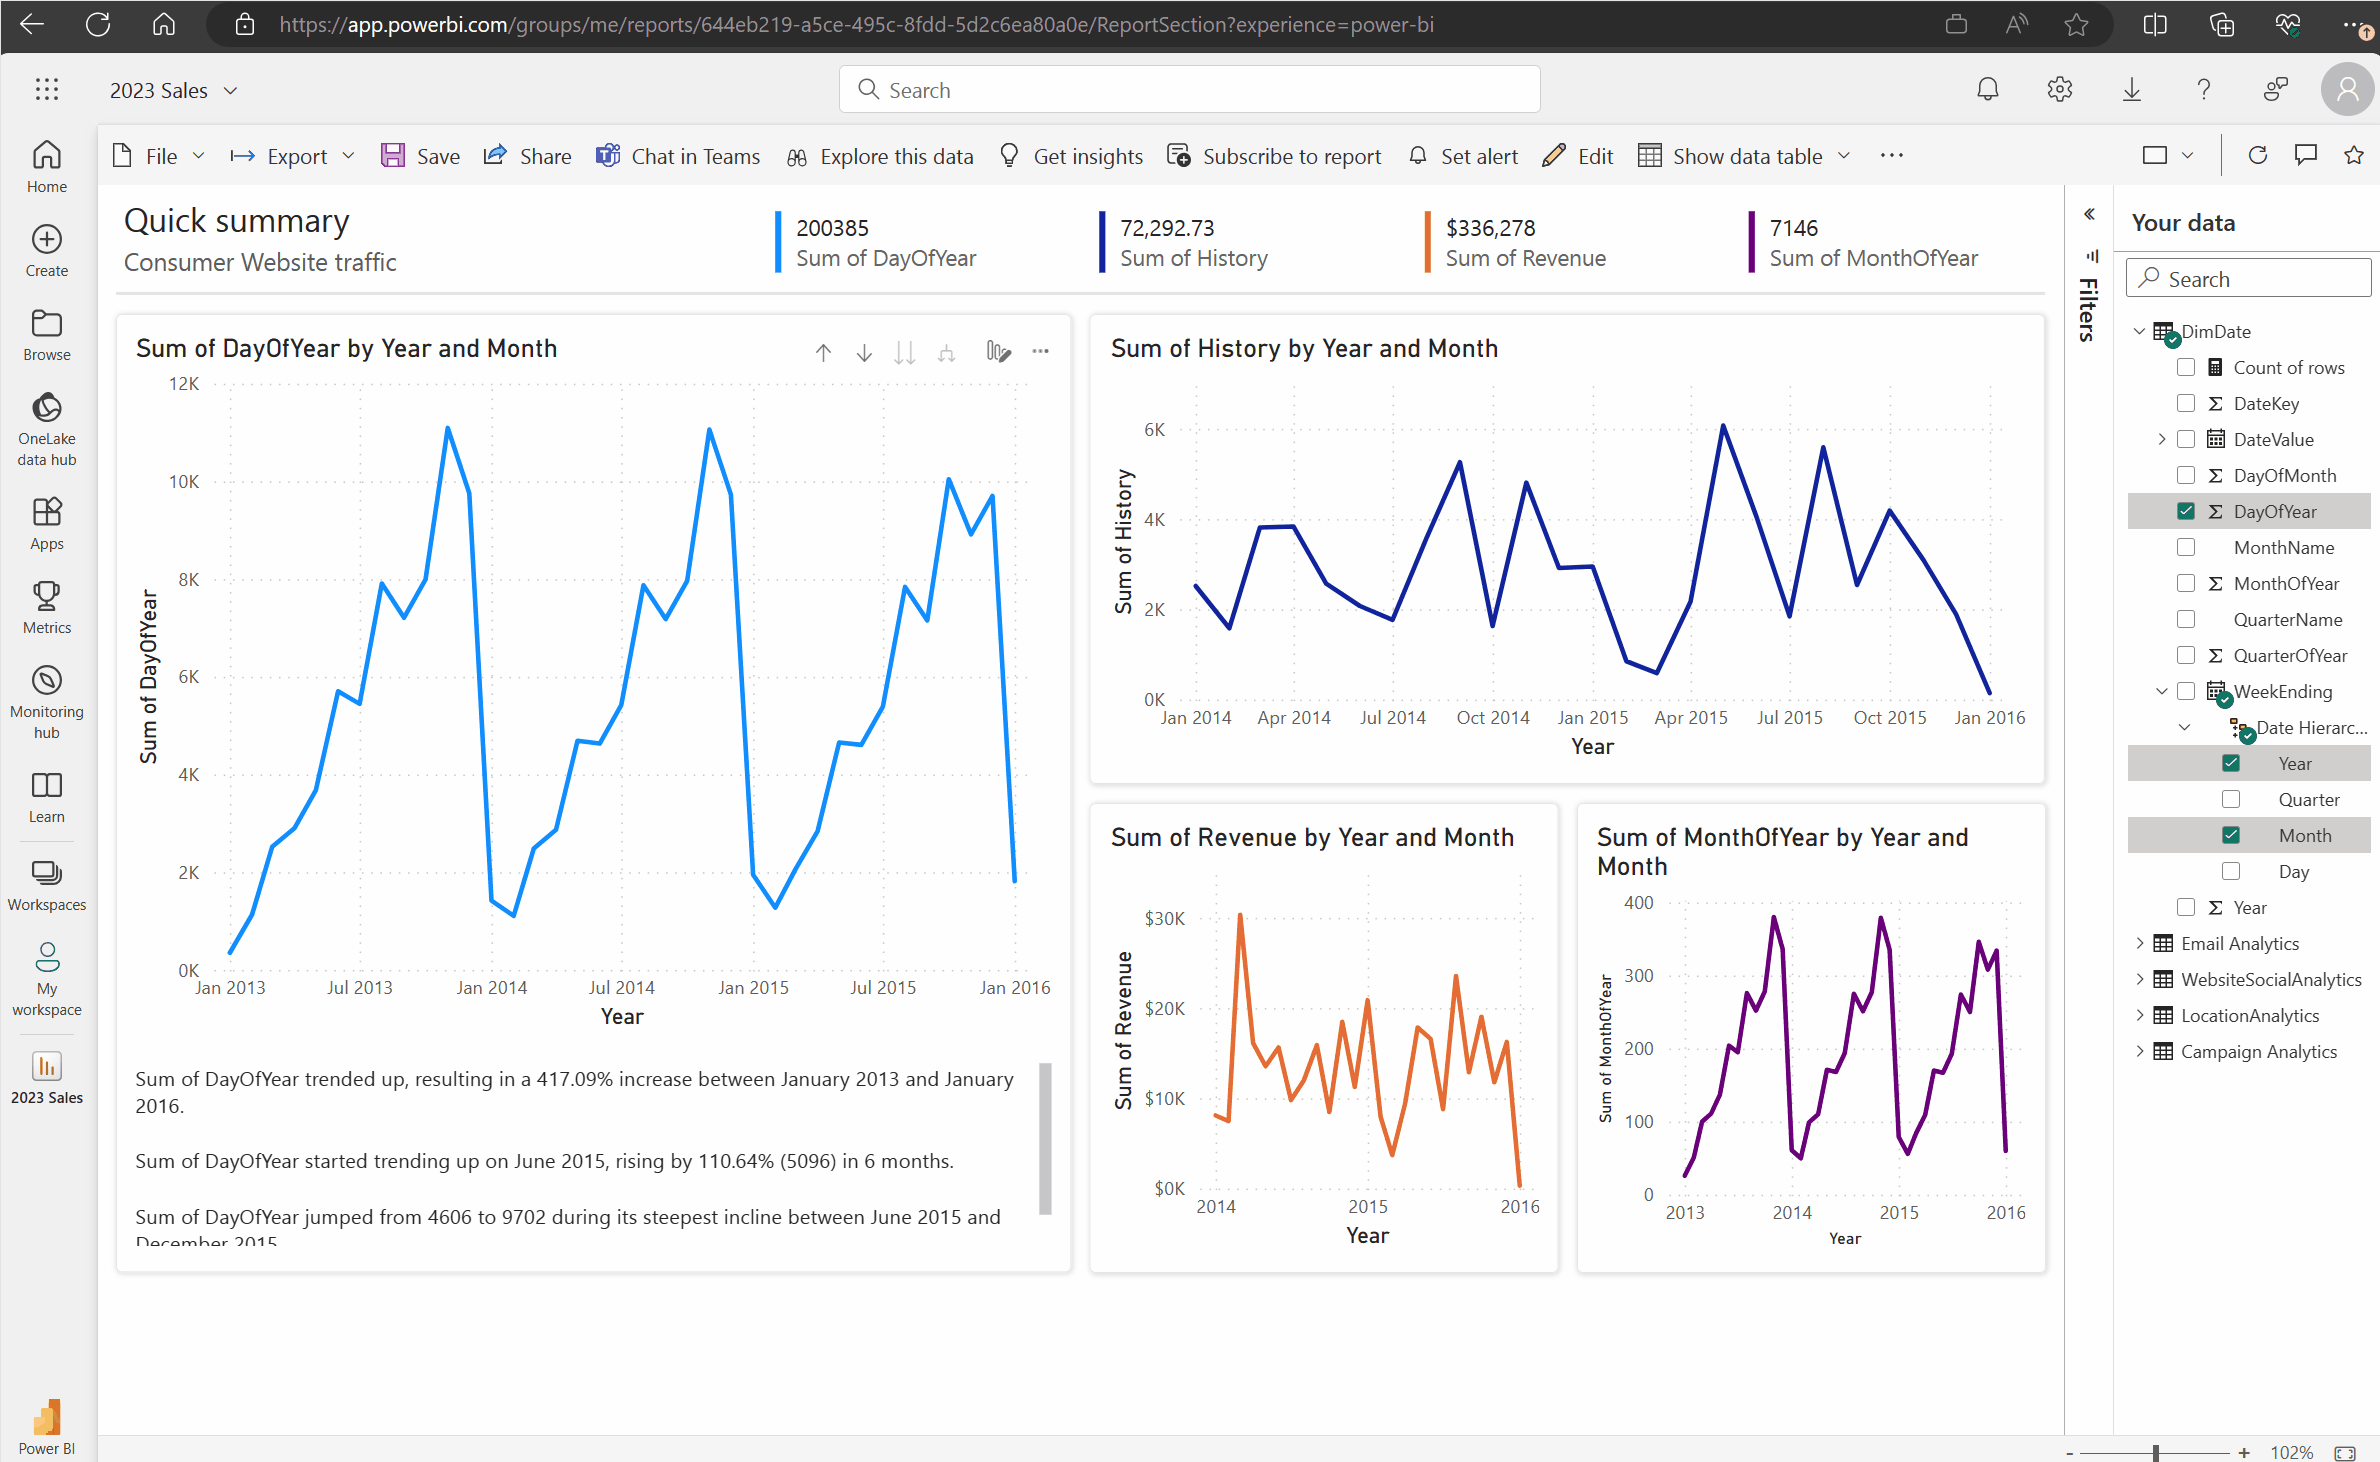
Task: Expand the Campaign Analytics section
Action: pyautogui.click(x=2140, y=1051)
